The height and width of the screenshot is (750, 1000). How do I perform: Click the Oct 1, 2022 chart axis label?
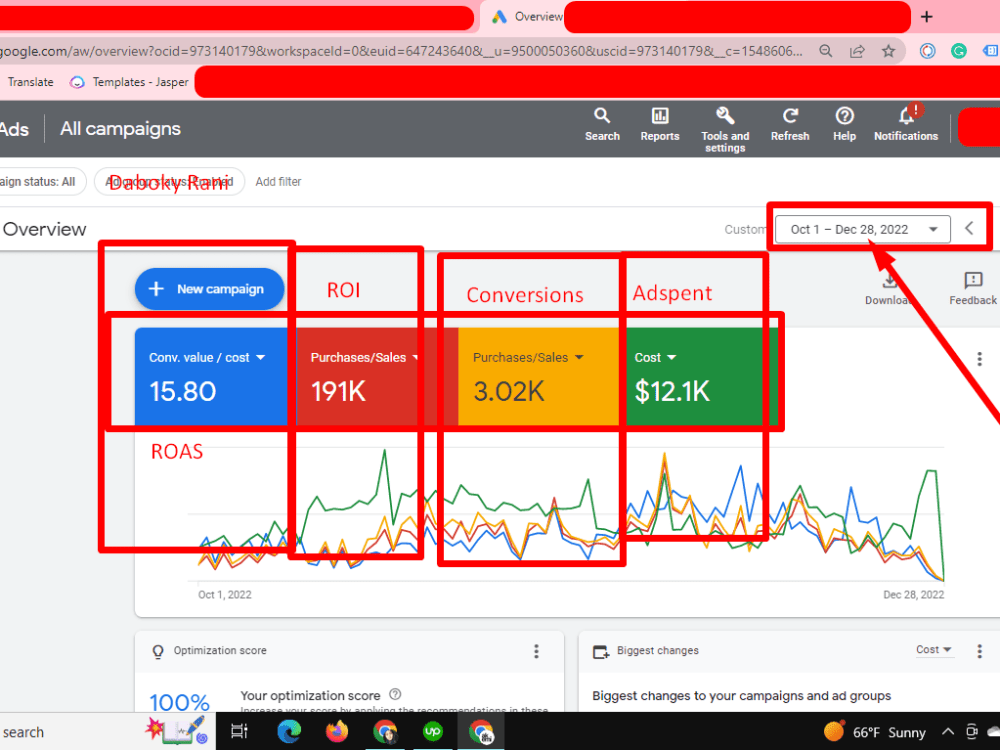point(224,594)
